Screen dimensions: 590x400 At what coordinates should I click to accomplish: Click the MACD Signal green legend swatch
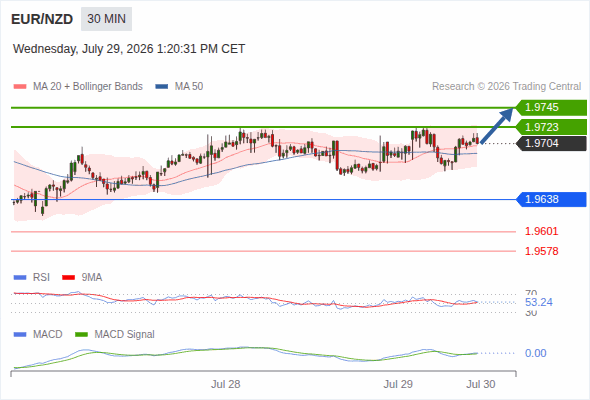[81, 335]
